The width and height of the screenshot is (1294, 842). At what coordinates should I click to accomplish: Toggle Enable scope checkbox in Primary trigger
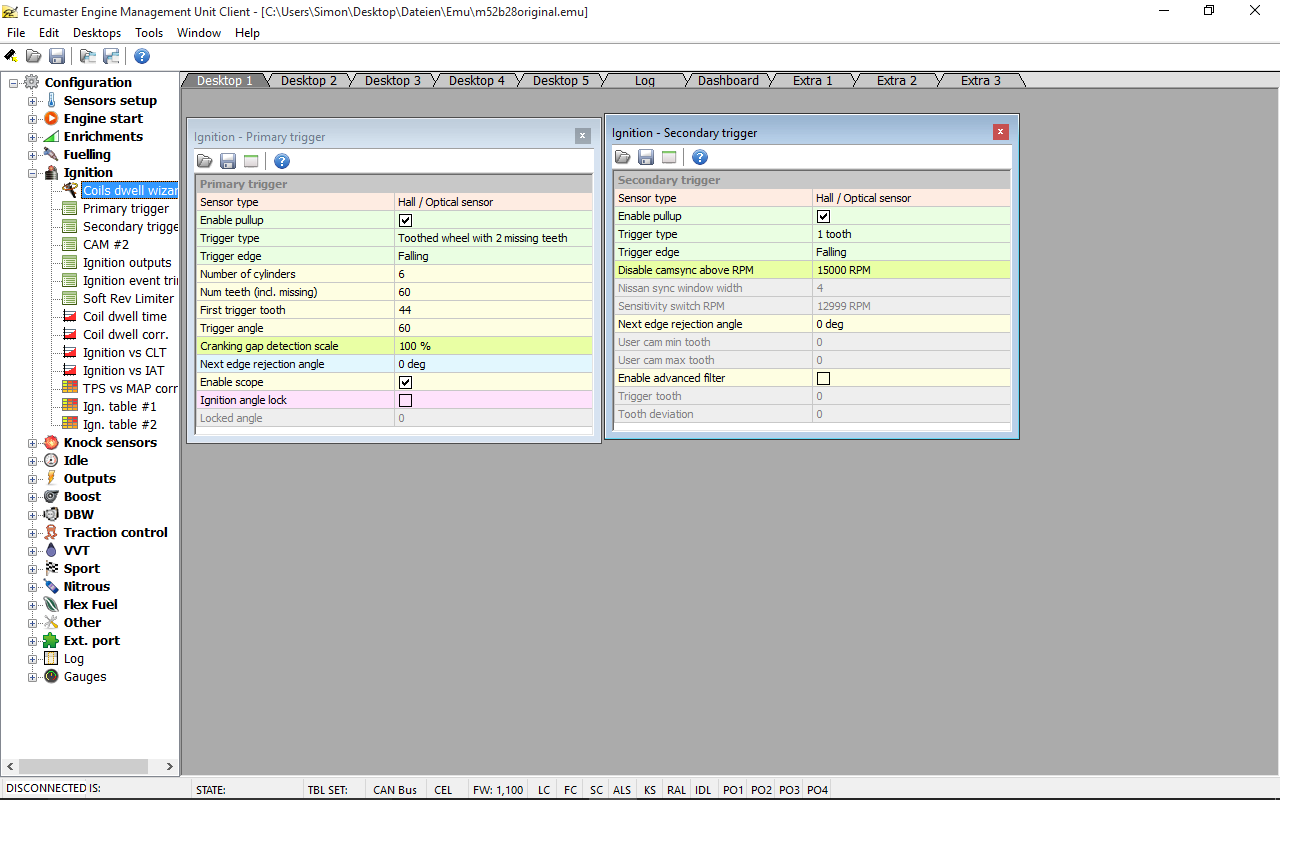[x=405, y=382]
